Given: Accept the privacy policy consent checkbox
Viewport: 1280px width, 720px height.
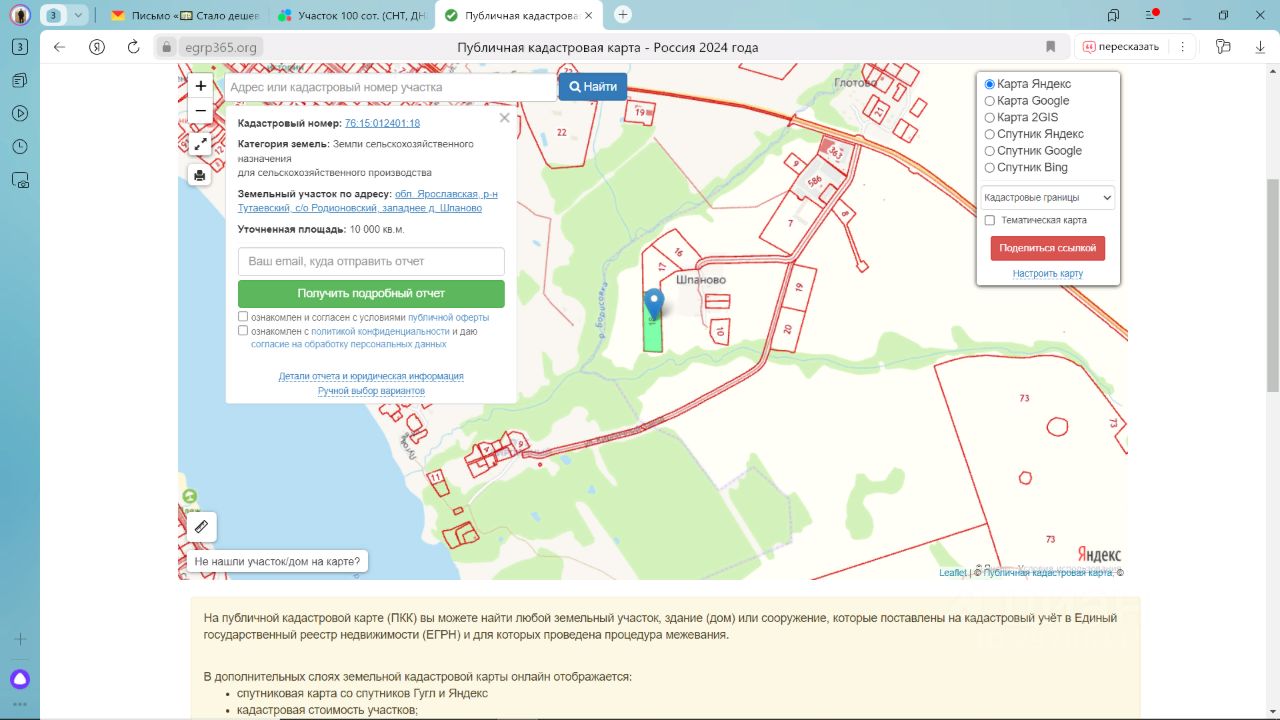Looking at the screenshot, I should click(243, 330).
